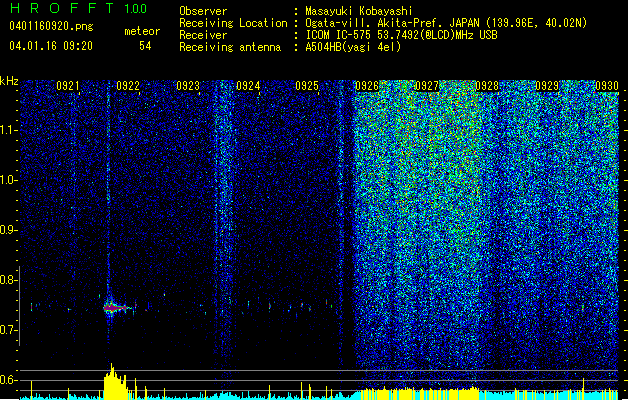Click the 'Receiving antenna' field label

[230, 47]
